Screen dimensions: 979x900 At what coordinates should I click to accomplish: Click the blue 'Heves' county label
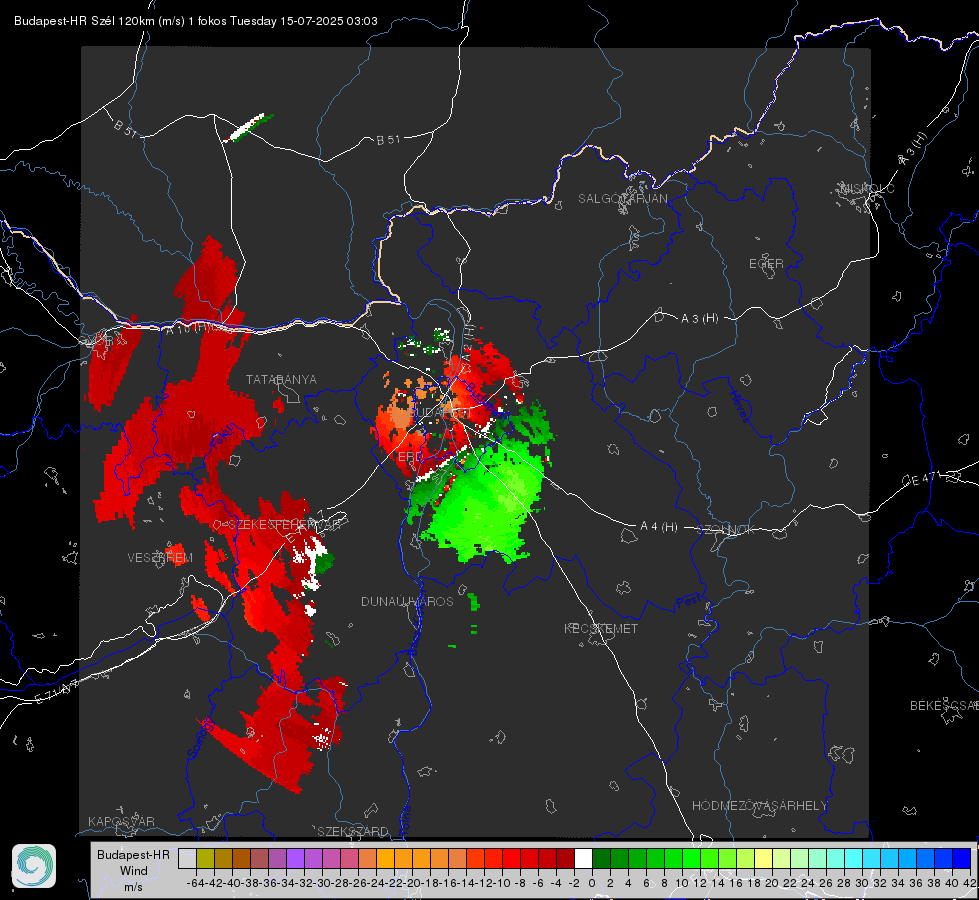coord(739,406)
